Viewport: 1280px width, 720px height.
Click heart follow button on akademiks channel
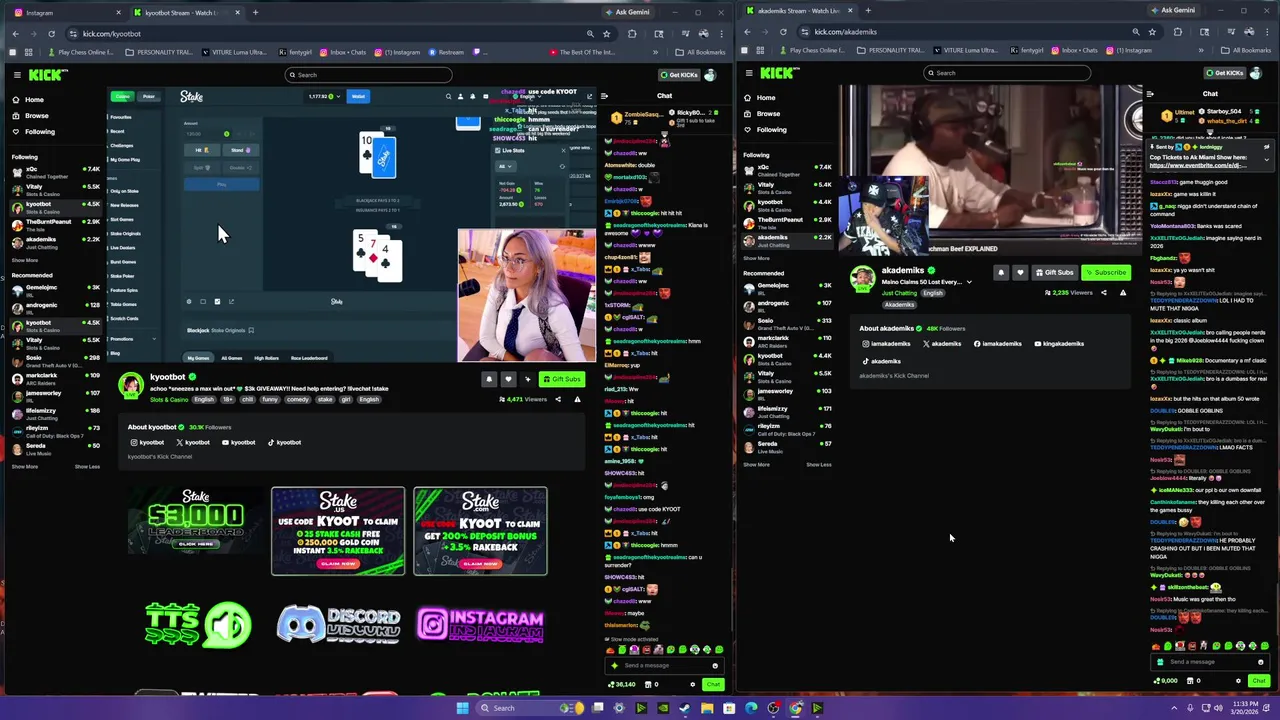(1020, 272)
